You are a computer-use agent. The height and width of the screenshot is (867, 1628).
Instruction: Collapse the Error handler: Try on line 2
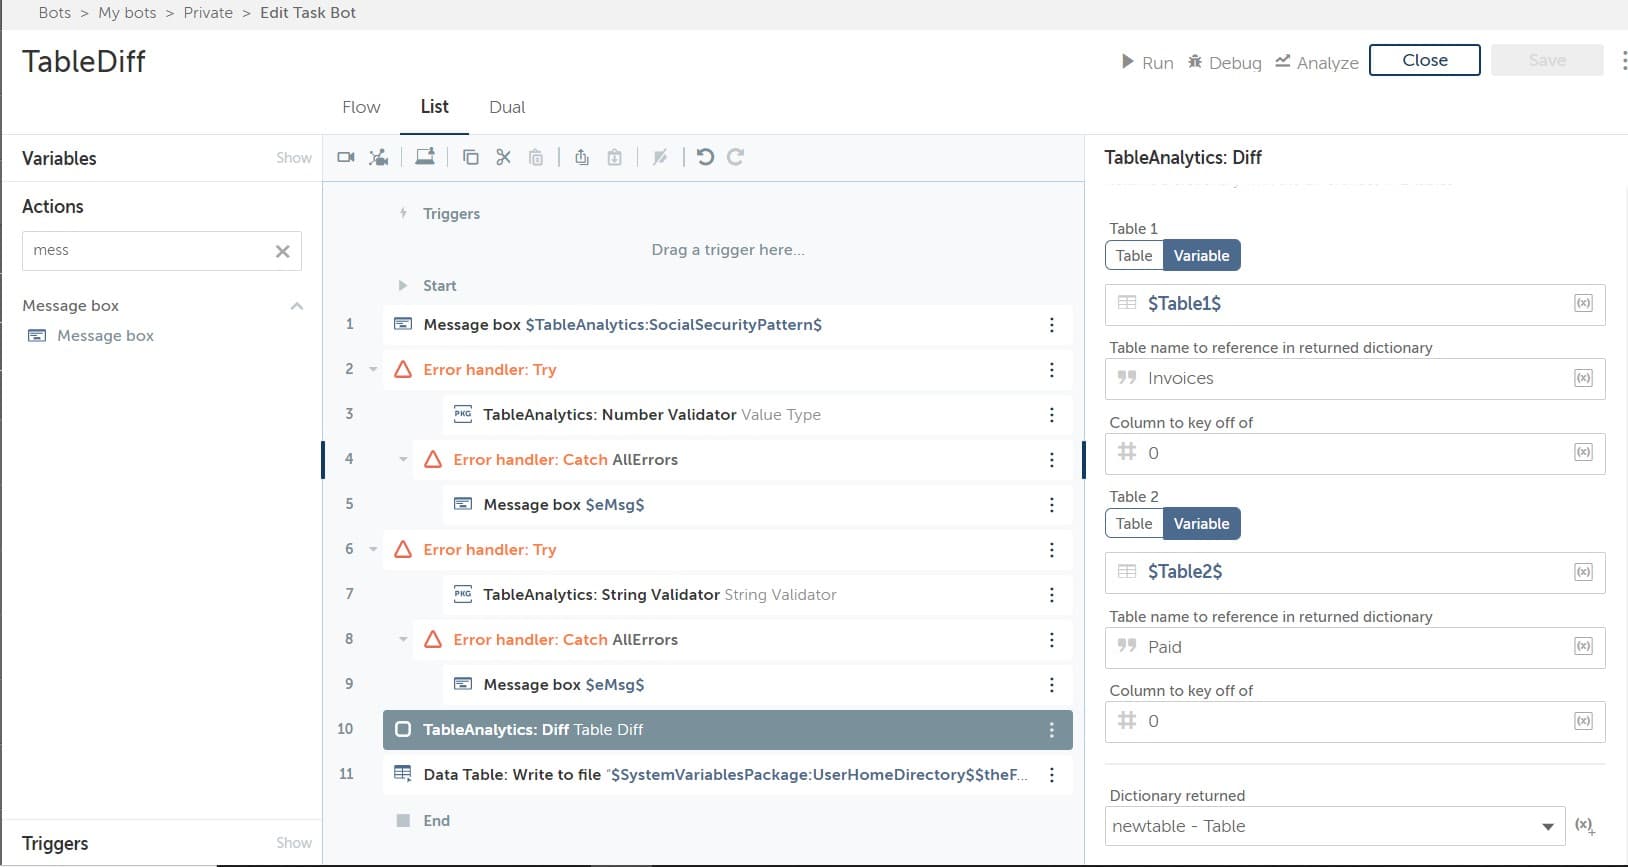pyautogui.click(x=373, y=370)
